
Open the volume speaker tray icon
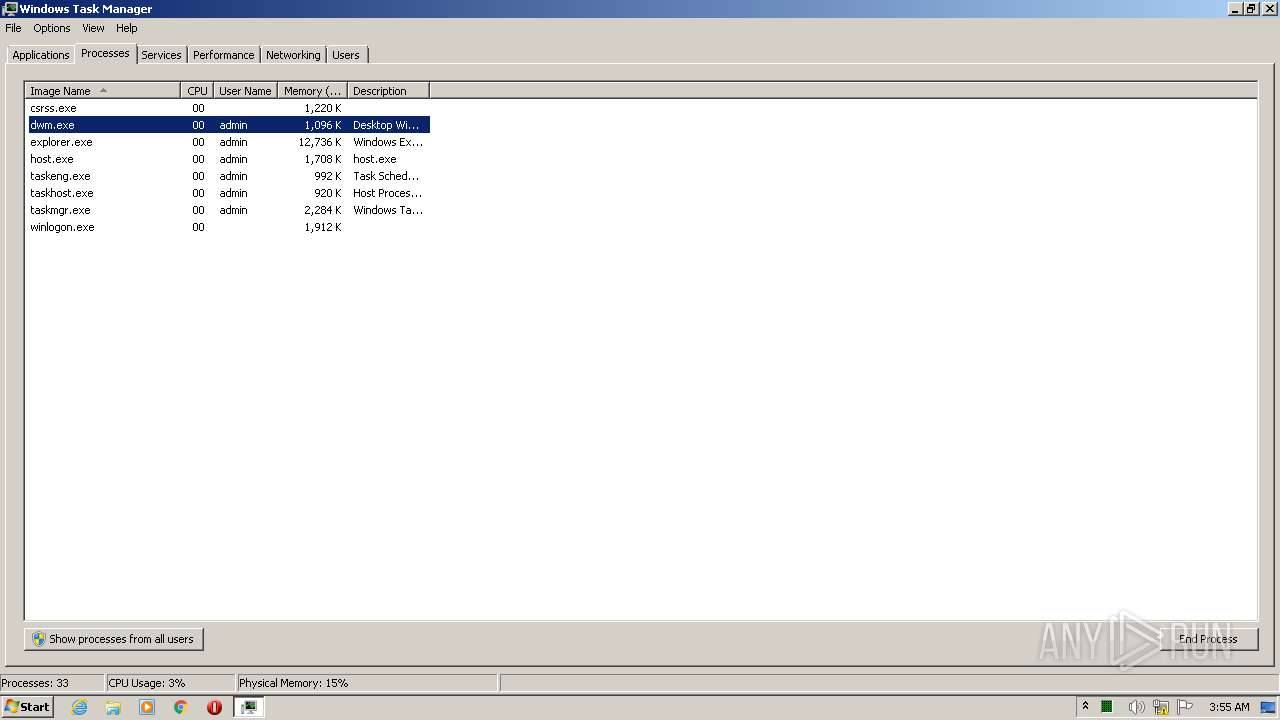pyautogui.click(x=1136, y=707)
